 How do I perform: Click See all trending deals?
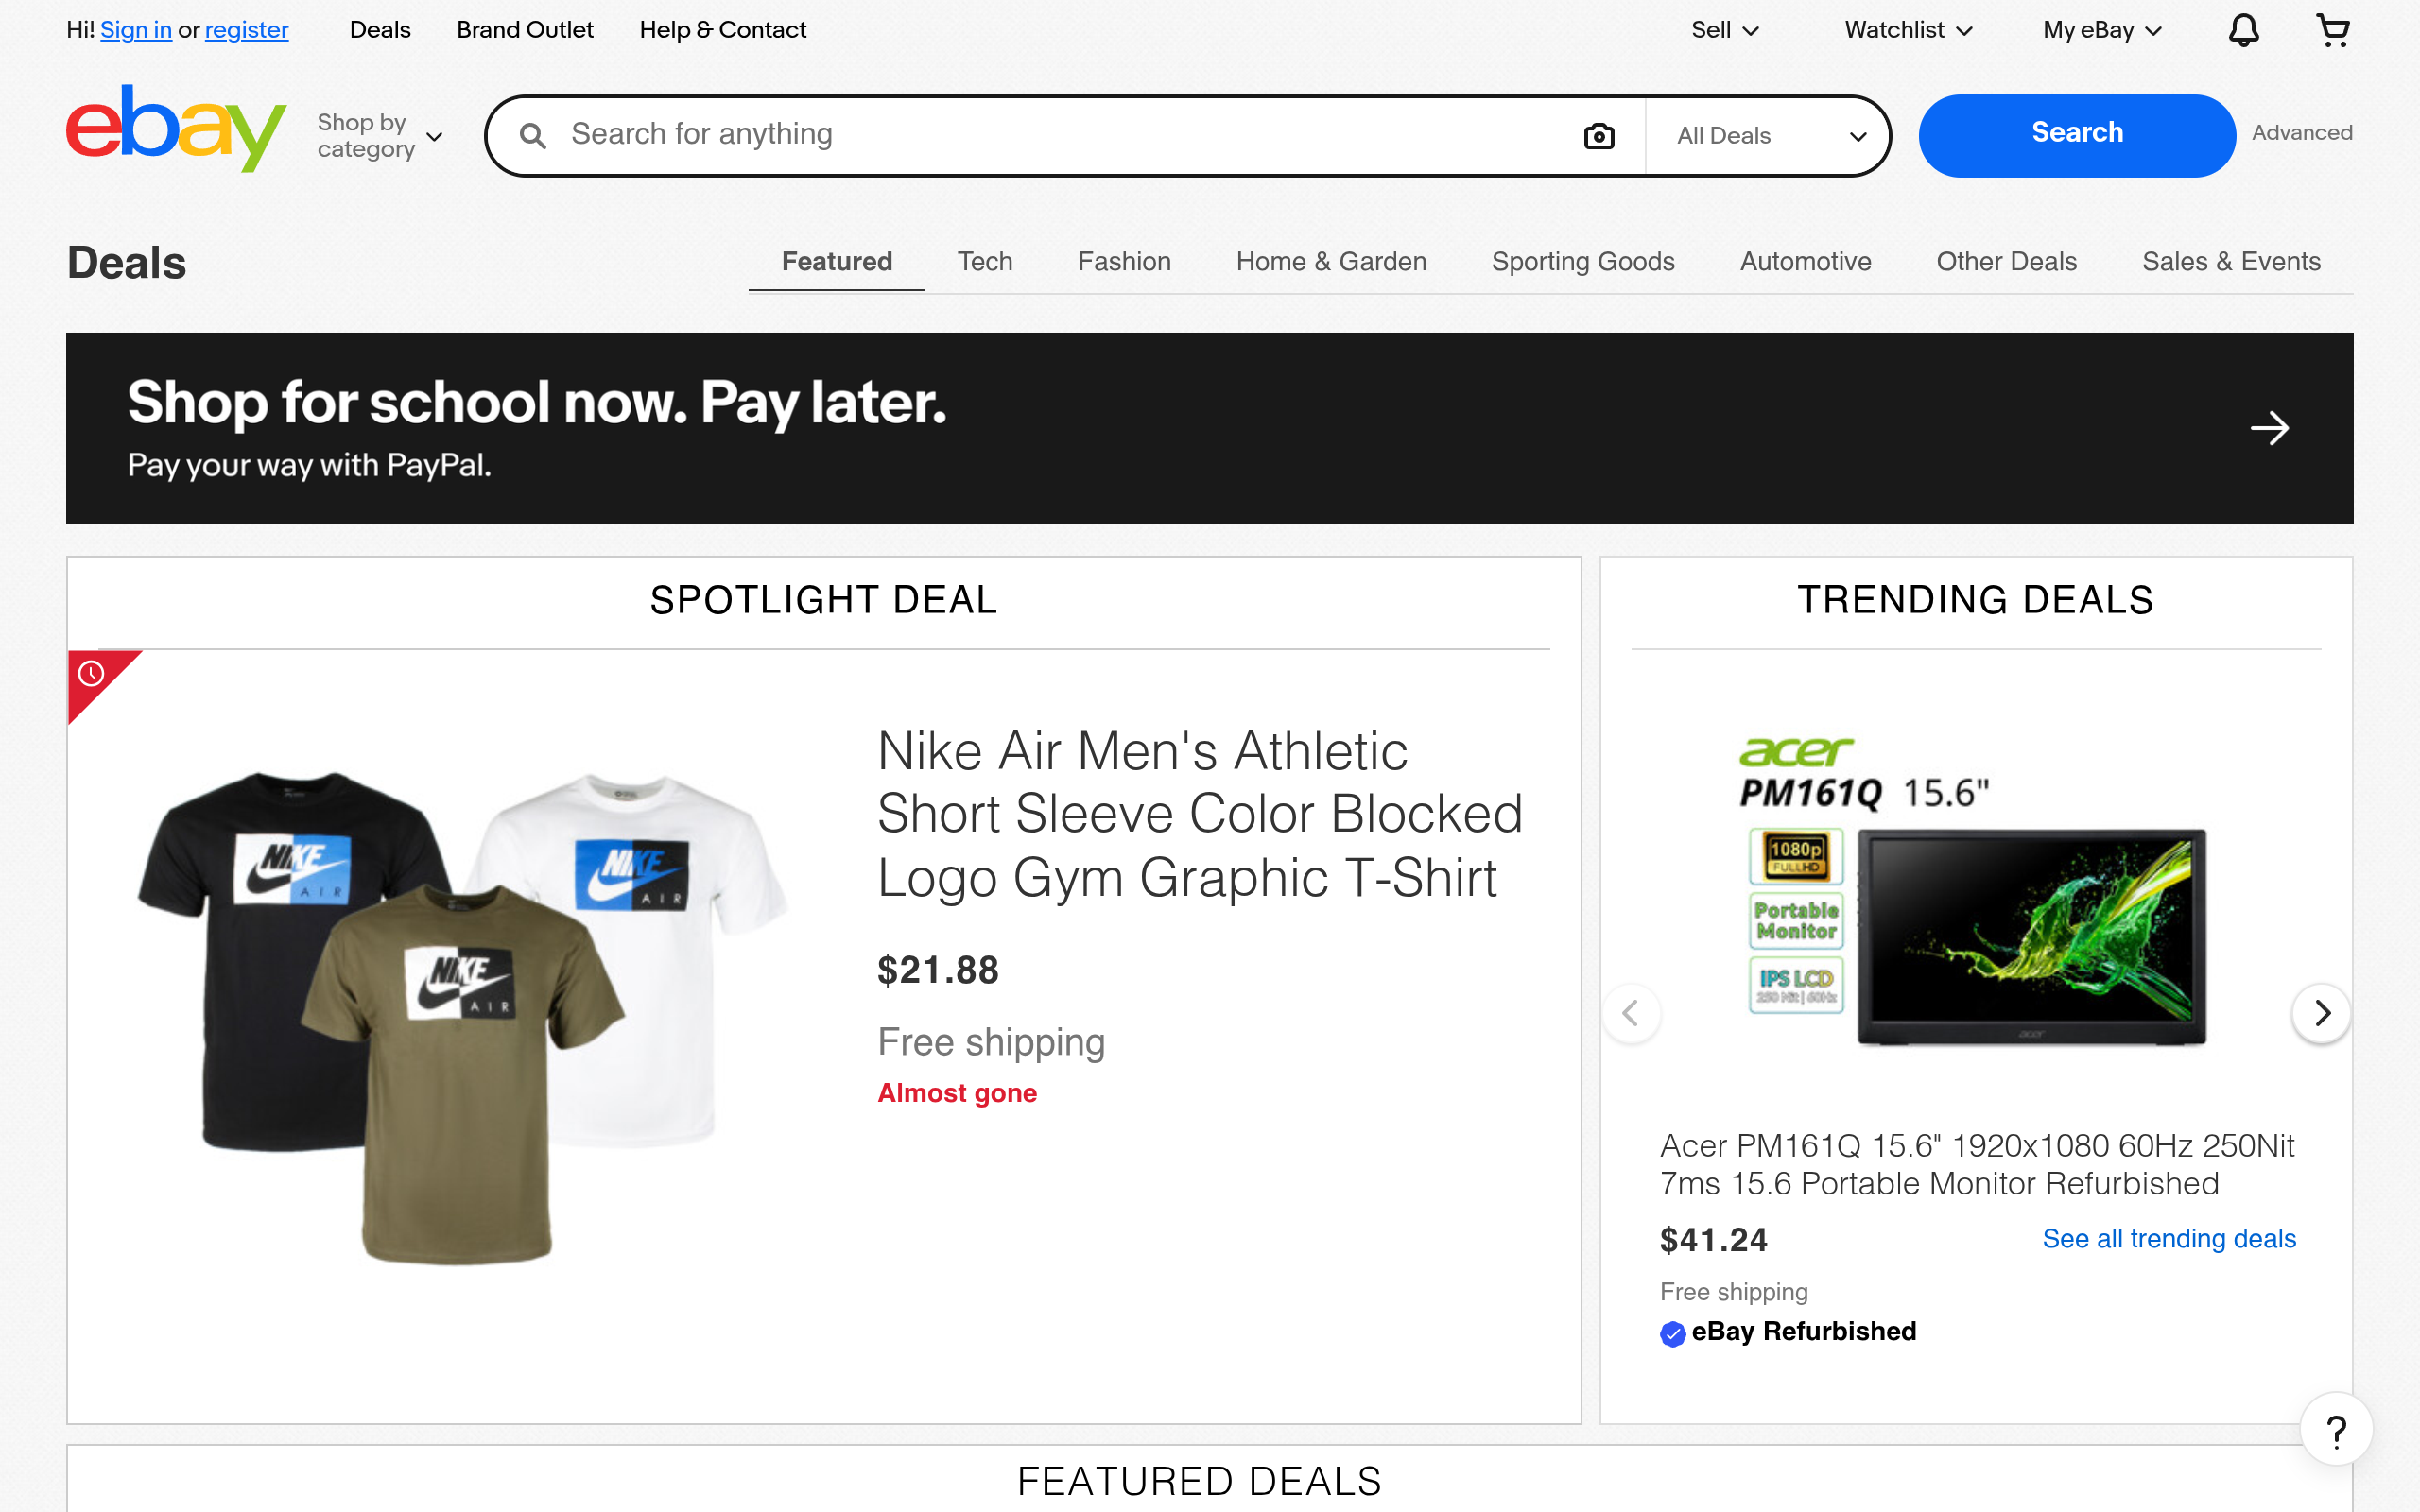pos(2169,1239)
